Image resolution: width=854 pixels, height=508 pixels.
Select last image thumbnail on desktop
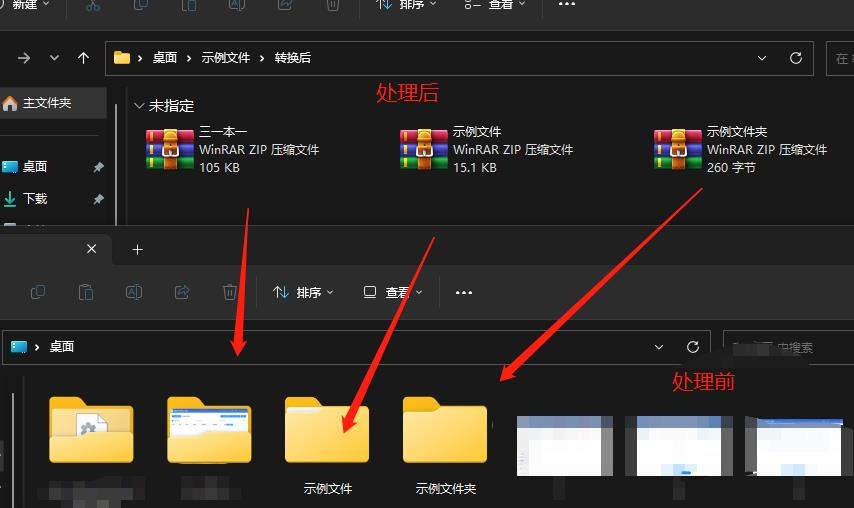click(x=797, y=446)
